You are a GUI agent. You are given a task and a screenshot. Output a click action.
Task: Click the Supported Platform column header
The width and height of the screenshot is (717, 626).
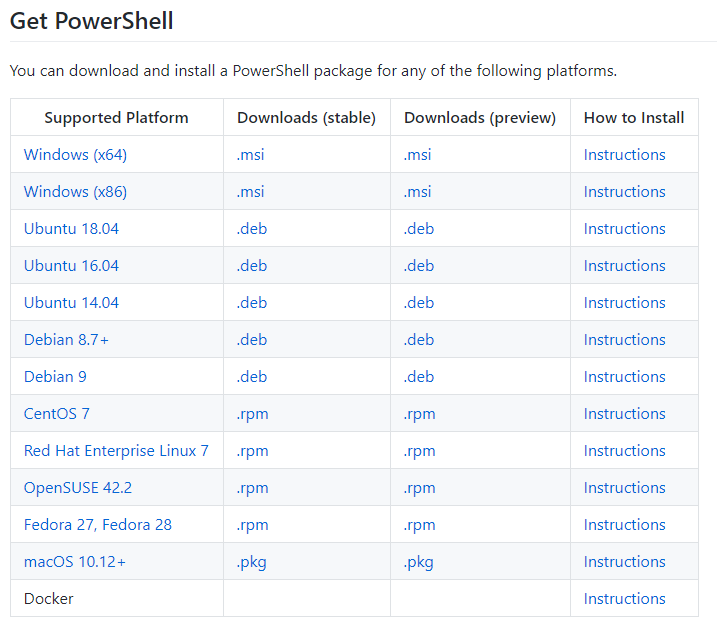point(116,118)
